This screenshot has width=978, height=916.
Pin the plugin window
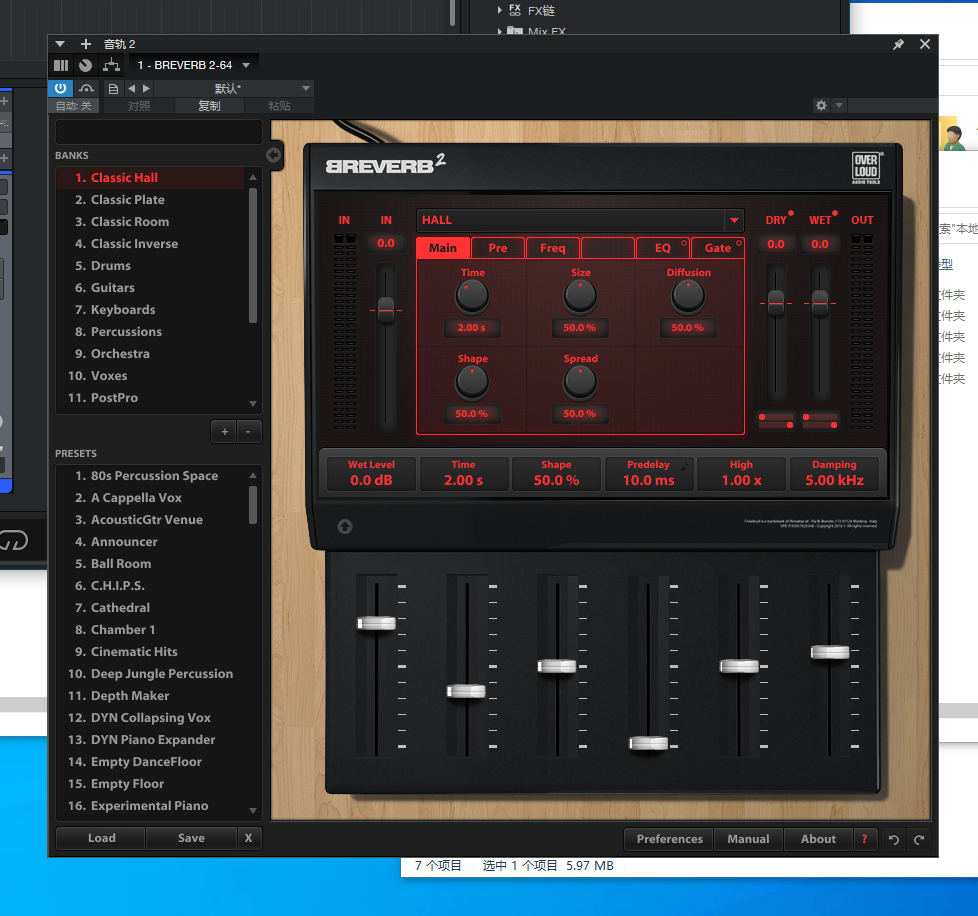click(x=898, y=44)
